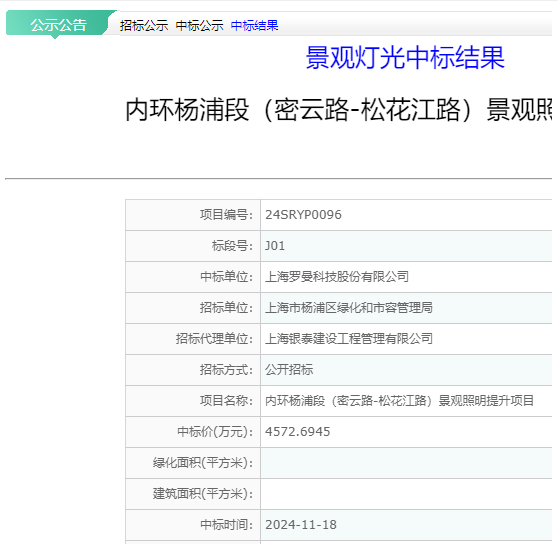The height and width of the screenshot is (544, 558).
Task: Click the 招标代理单位 label cell
Action: point(193,339)
